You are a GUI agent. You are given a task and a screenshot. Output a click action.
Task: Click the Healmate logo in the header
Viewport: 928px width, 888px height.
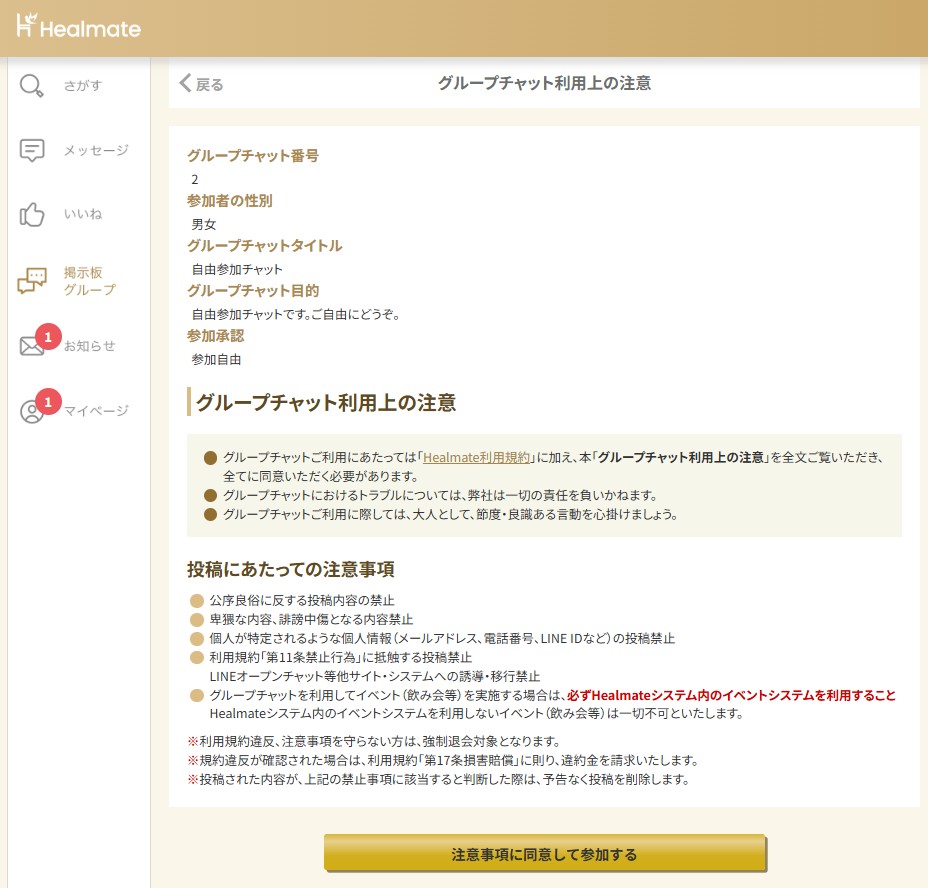pyautogui.click(x=78, y=27)
